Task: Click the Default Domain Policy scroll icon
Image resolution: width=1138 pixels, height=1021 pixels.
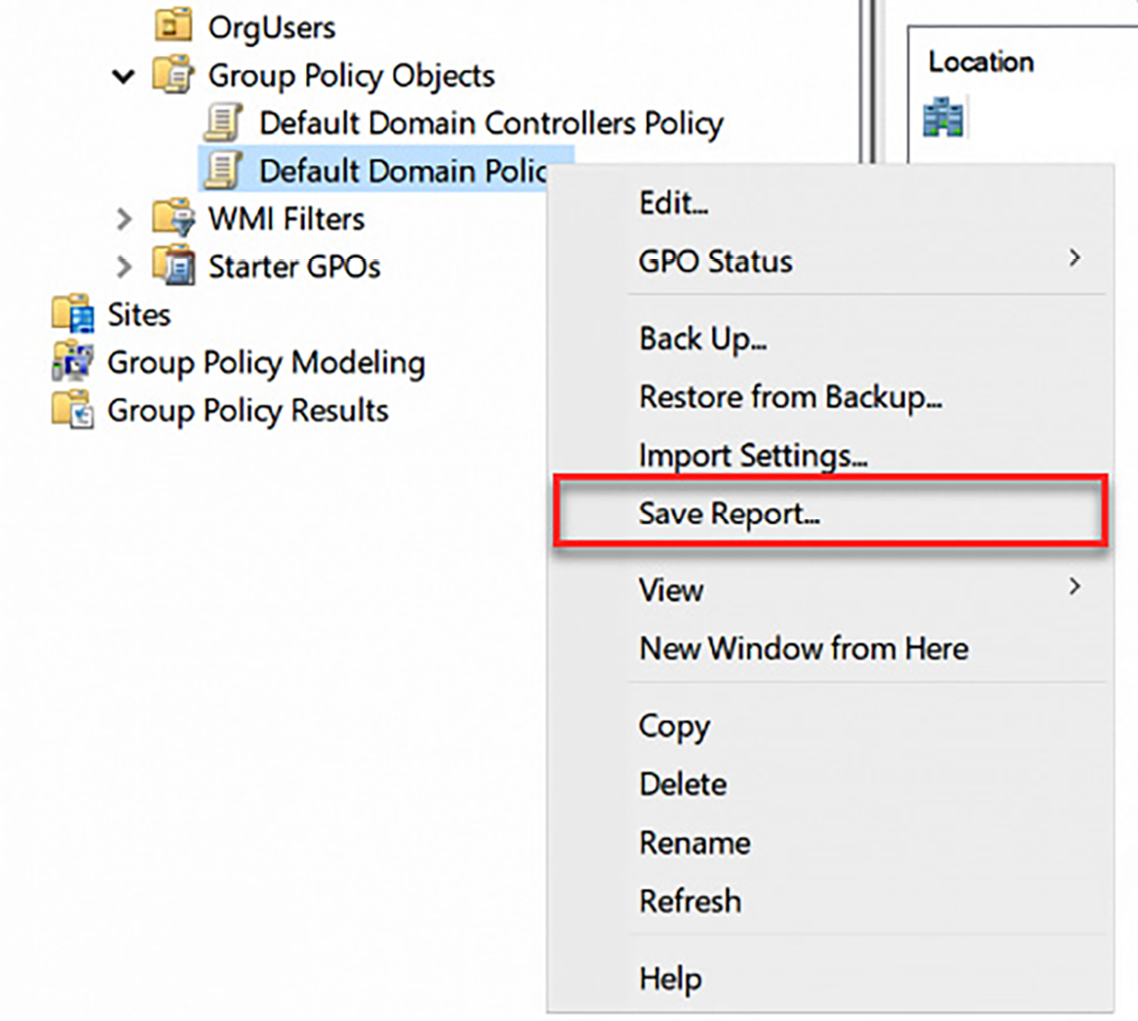Action: click(223, 171)
